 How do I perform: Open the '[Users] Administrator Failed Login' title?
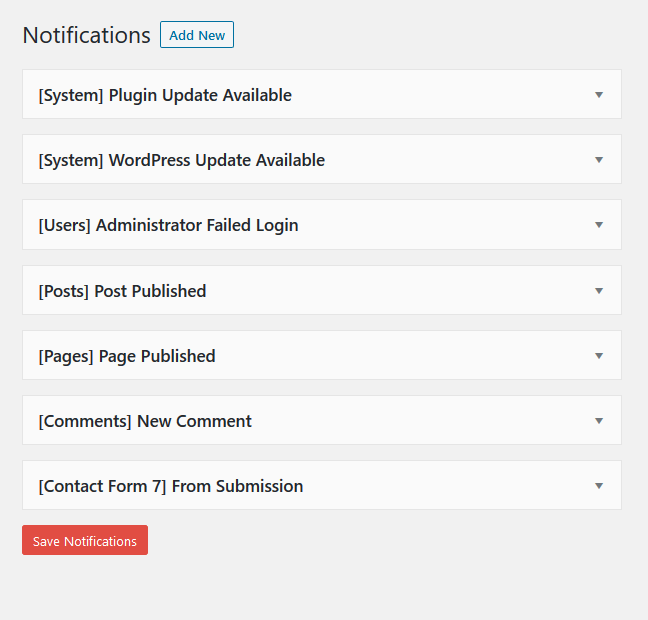point(168,225)
